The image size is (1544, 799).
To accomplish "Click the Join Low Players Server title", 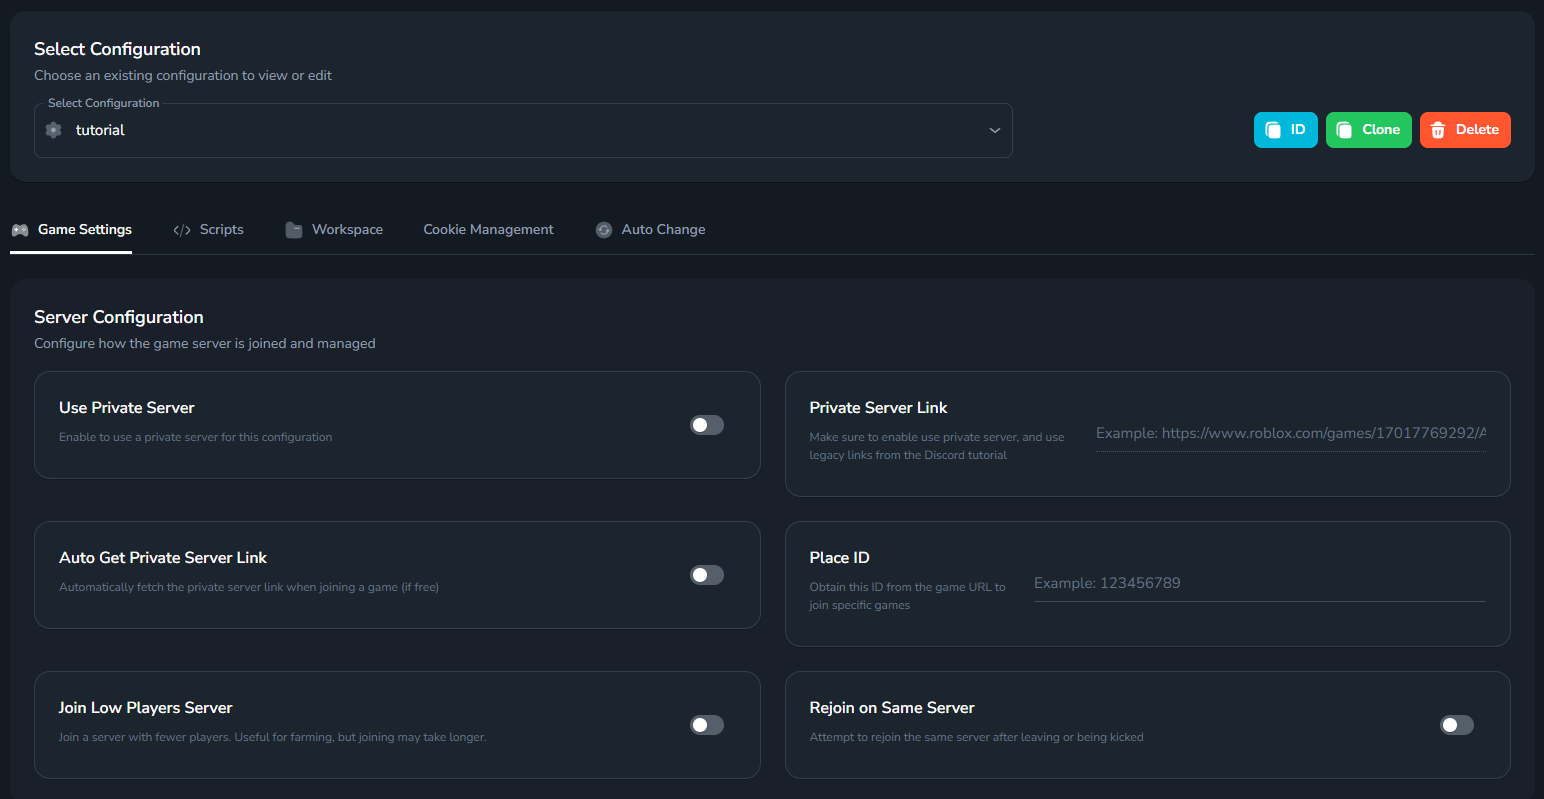I will (x=146, y=708).
